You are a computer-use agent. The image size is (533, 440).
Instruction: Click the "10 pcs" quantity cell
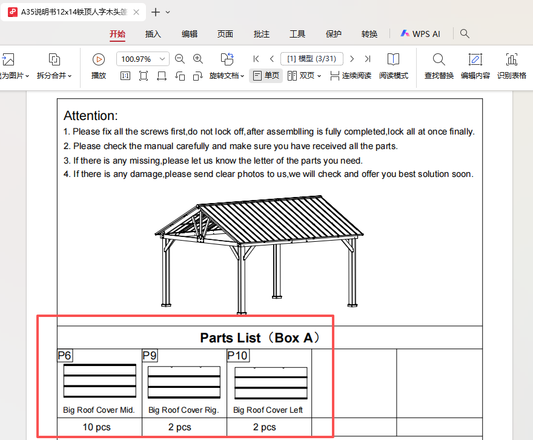click(x=99, y=427)
